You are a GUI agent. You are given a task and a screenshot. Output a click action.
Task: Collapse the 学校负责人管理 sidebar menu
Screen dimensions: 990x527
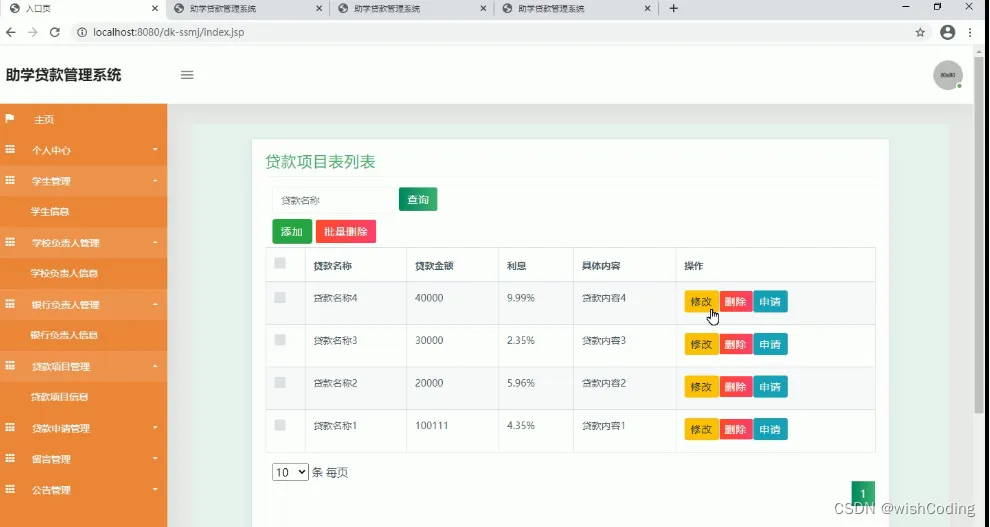pyautogui.click(x=83, y=243)
